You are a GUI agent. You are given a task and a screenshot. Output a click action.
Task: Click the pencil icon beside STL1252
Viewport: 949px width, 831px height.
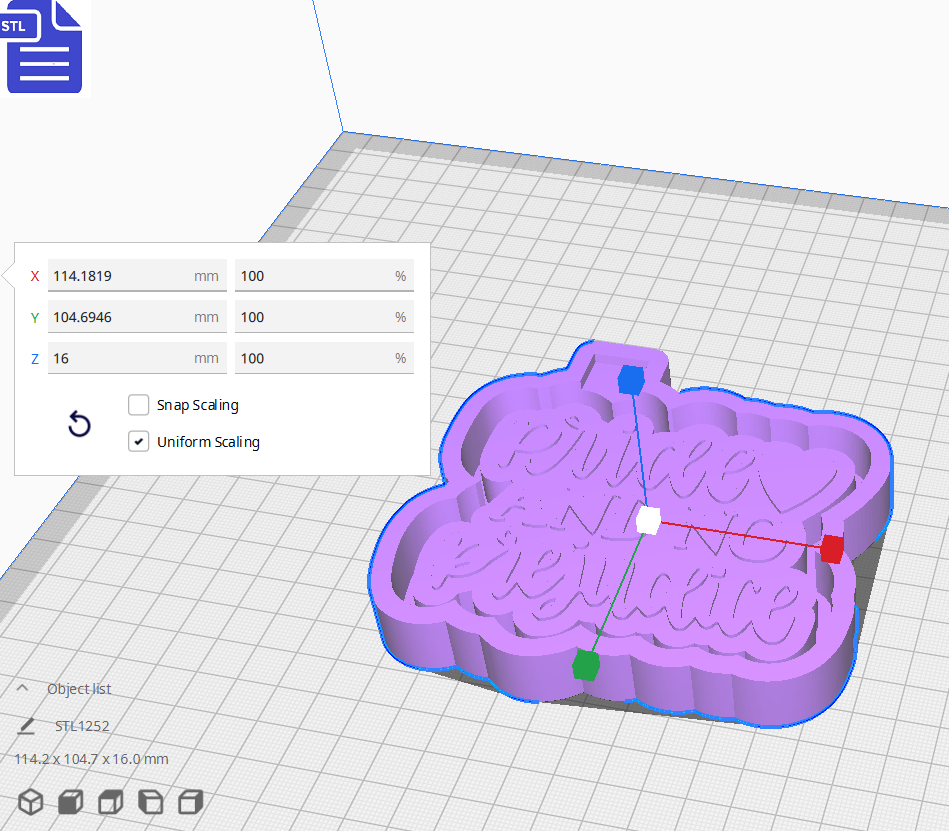click(x=28, y=725)
